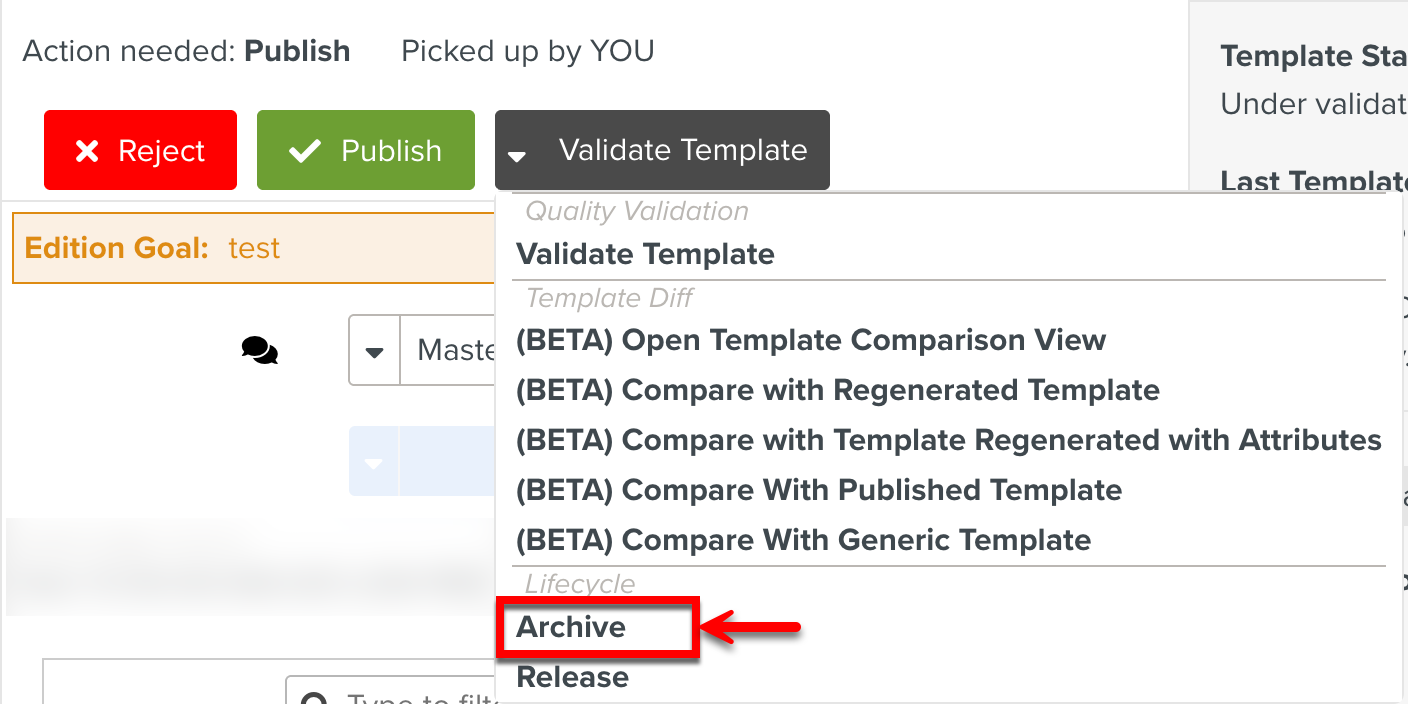Click the magnifying glass icon in the filter box
Screen dimensions: 1408x704
pyautogui.click(x=313, y=697)
